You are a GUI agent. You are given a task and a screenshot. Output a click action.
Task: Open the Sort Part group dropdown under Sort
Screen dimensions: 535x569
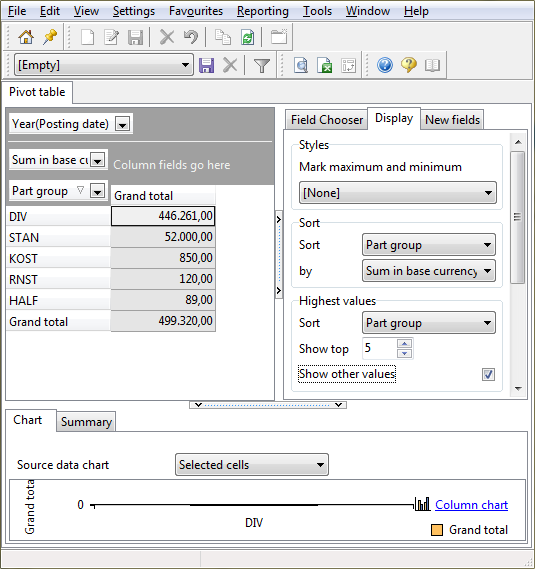pyautogui.click(x=429, y=245)
